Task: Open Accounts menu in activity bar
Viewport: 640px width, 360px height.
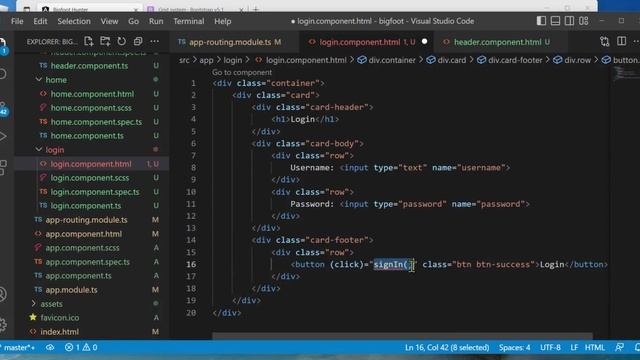Action: (3, 294)
